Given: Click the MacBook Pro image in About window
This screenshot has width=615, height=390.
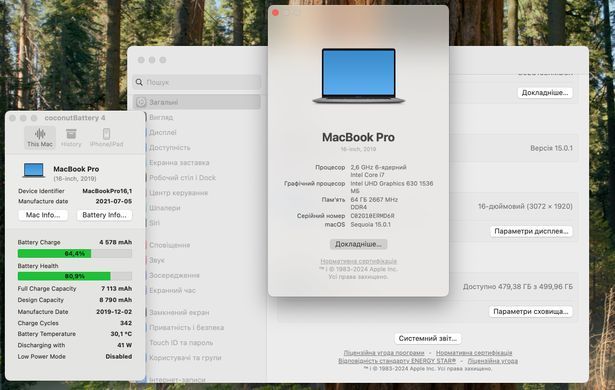Looking at the screenshot, I should (358, 76).
